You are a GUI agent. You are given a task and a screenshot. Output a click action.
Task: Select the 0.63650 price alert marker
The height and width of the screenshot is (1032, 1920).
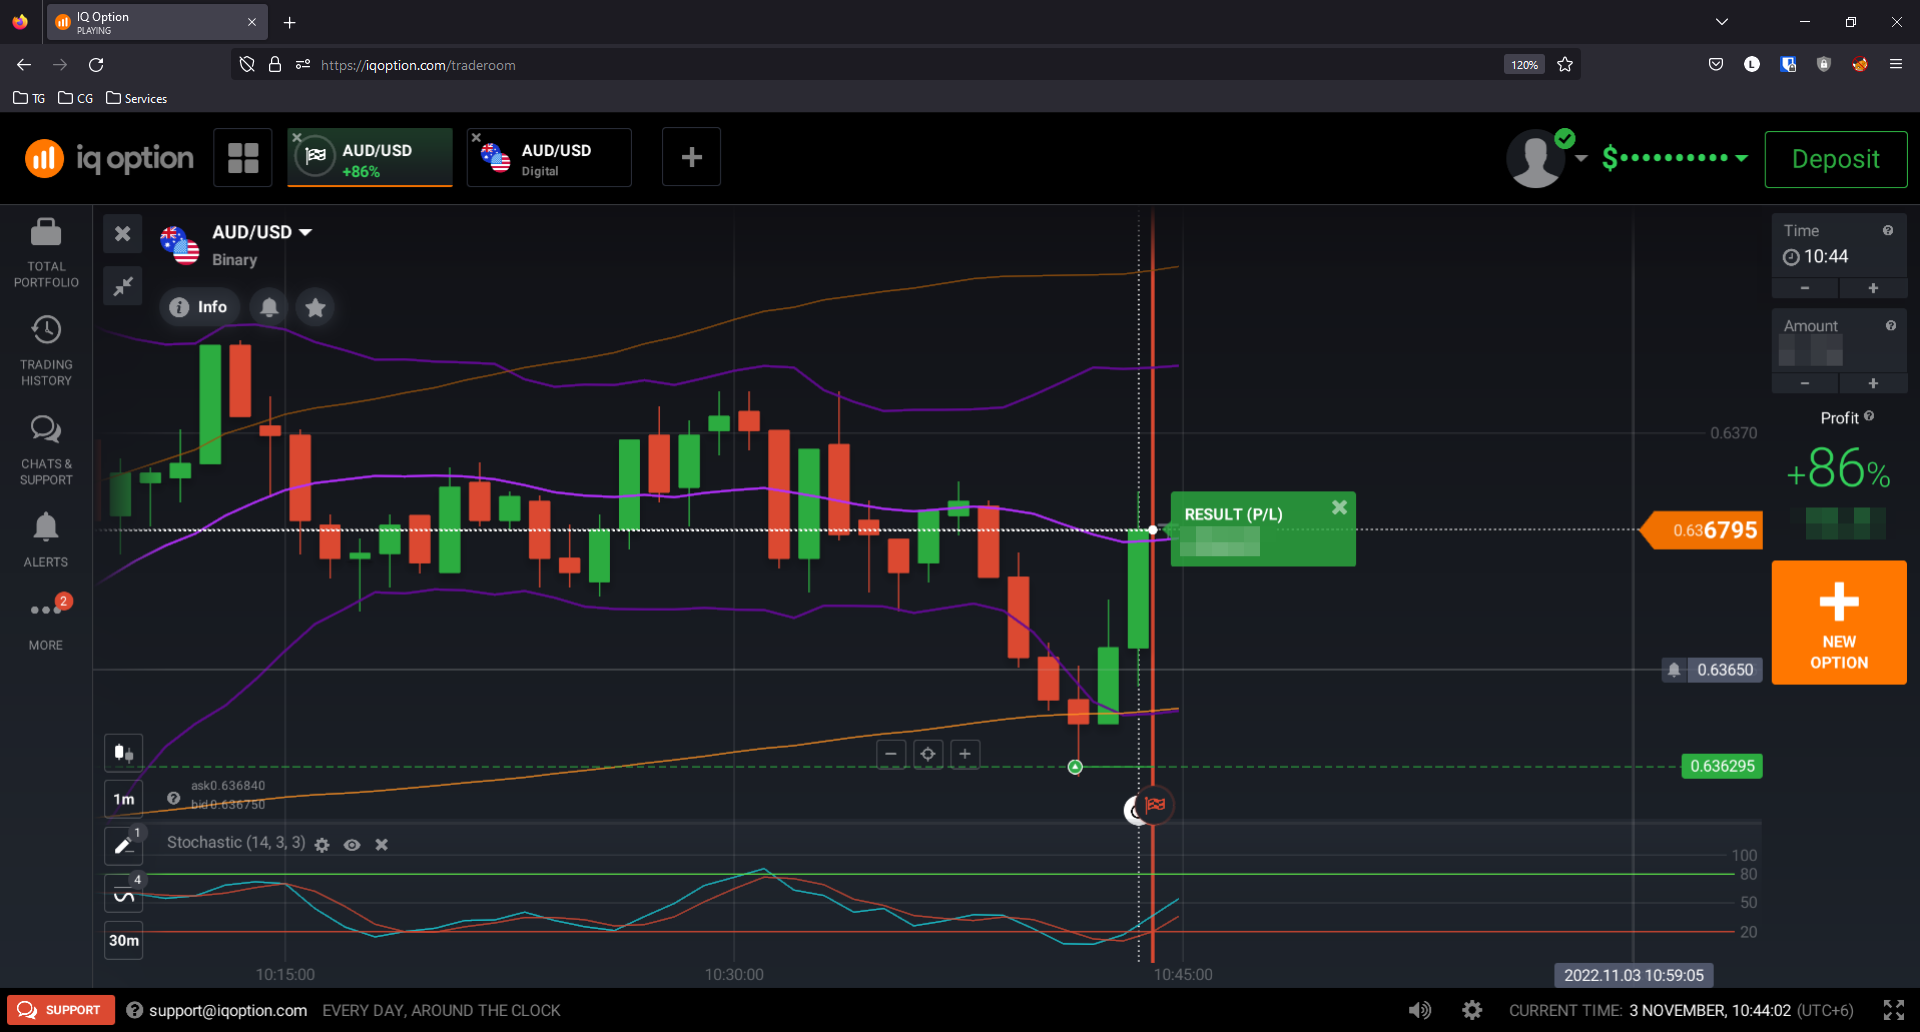1711,670
